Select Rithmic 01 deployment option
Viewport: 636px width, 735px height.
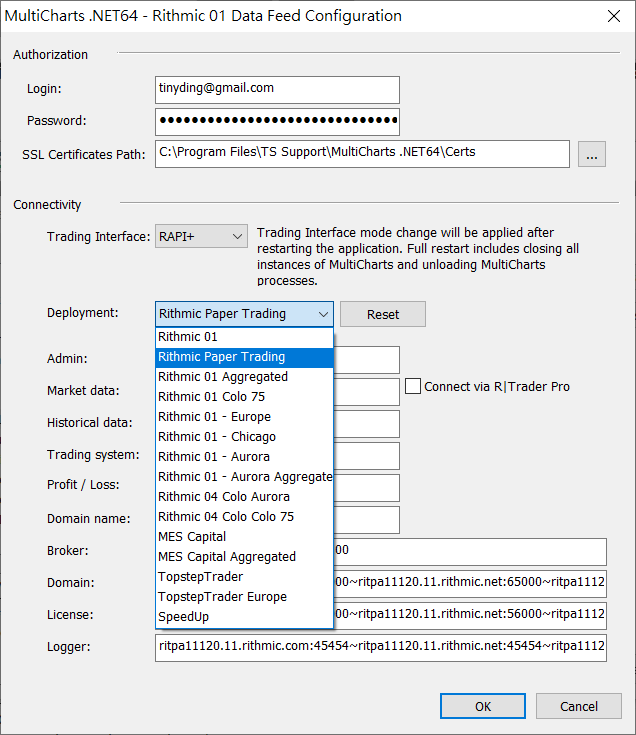pos(244,337)
